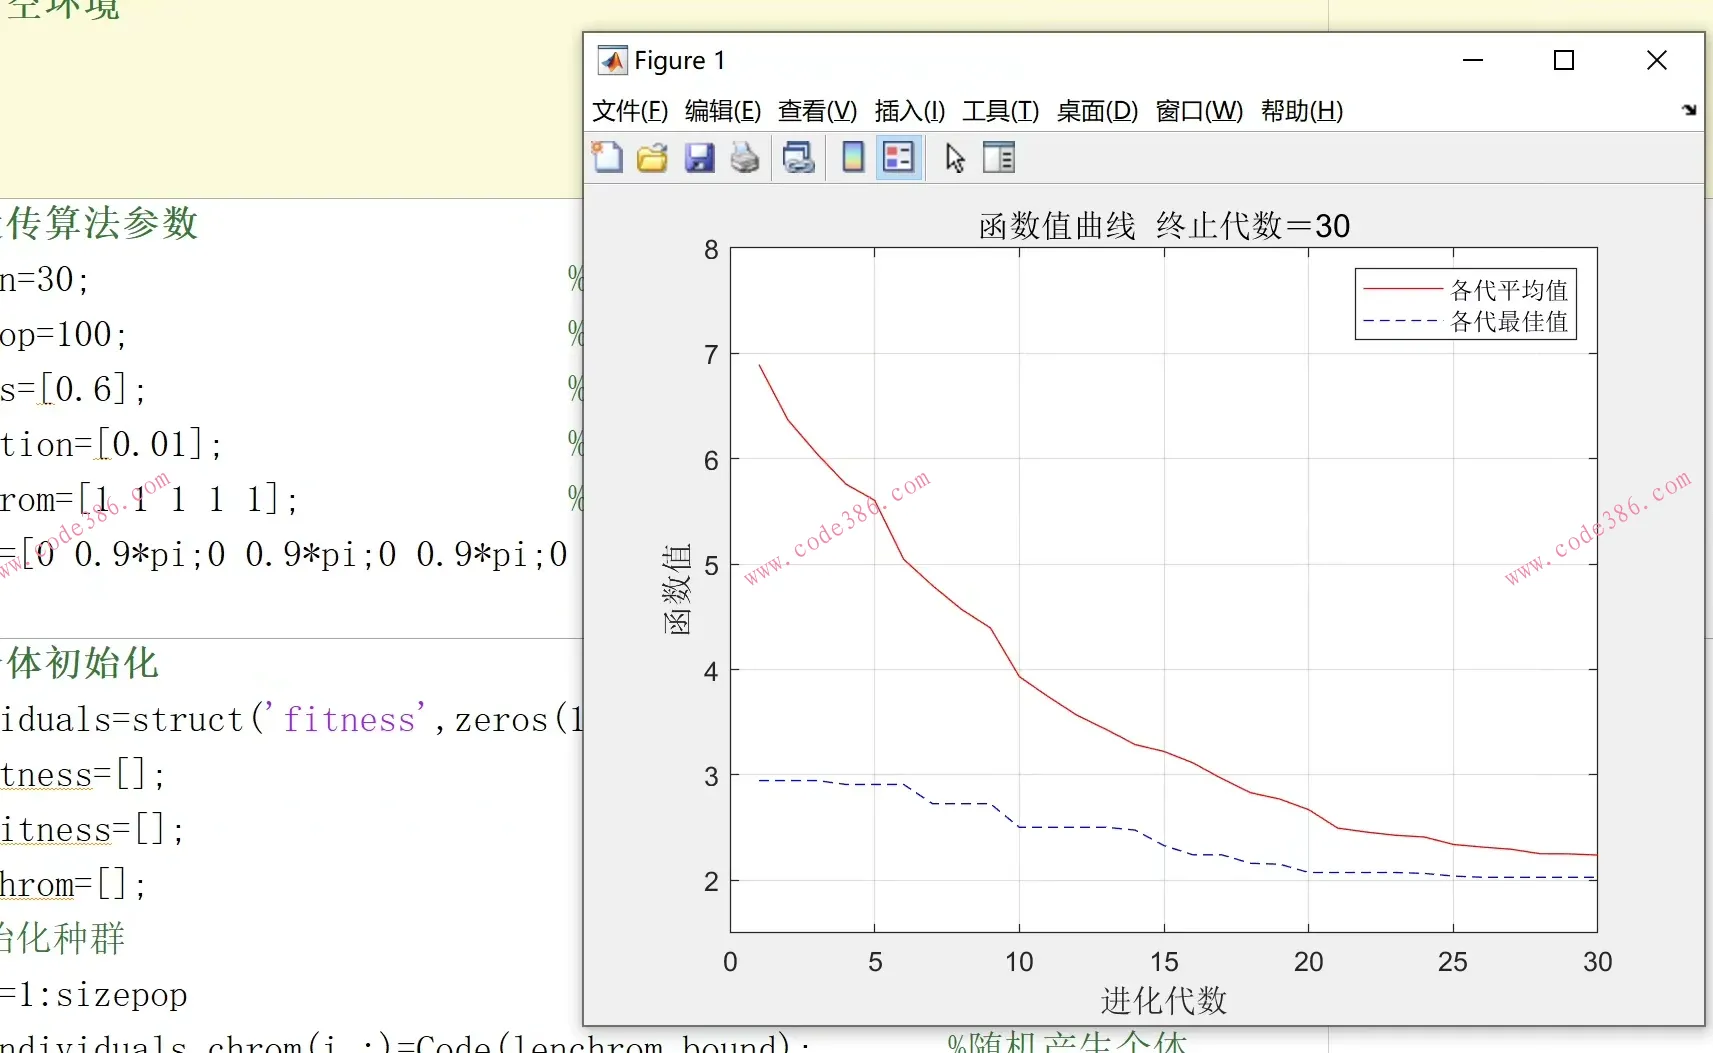The width and height of the screenshot is (1713, 1053).
Task: Open a file with the folder icon
Action: 652,158
